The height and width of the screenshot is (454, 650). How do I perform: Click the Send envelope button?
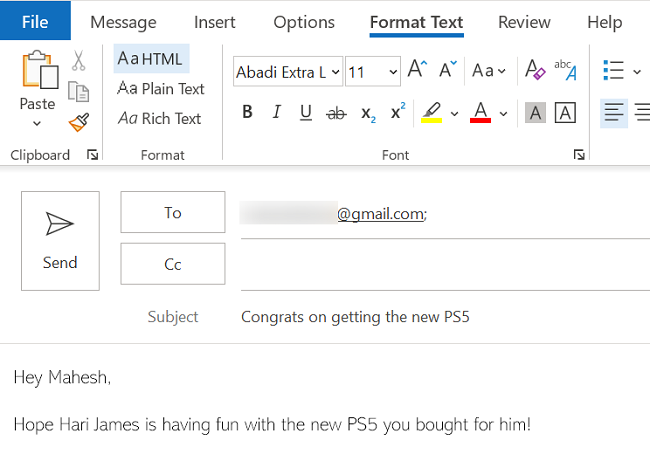(60, 241)
